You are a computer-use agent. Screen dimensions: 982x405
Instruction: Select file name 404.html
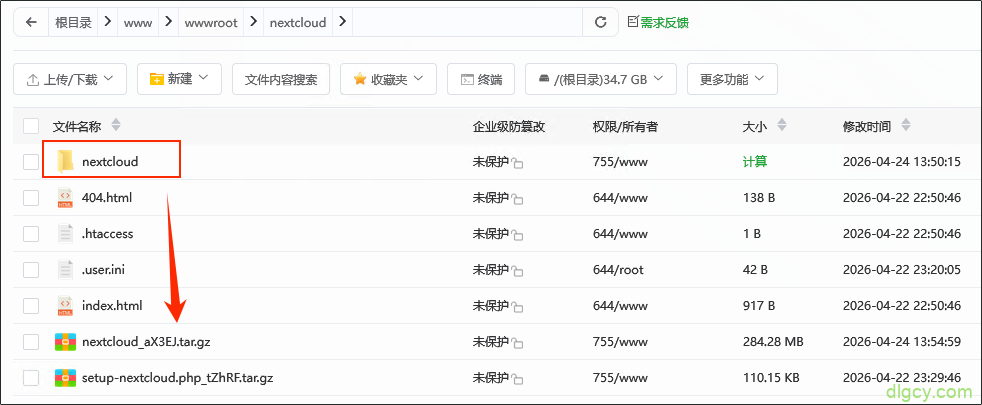click(x=107, y=198)
